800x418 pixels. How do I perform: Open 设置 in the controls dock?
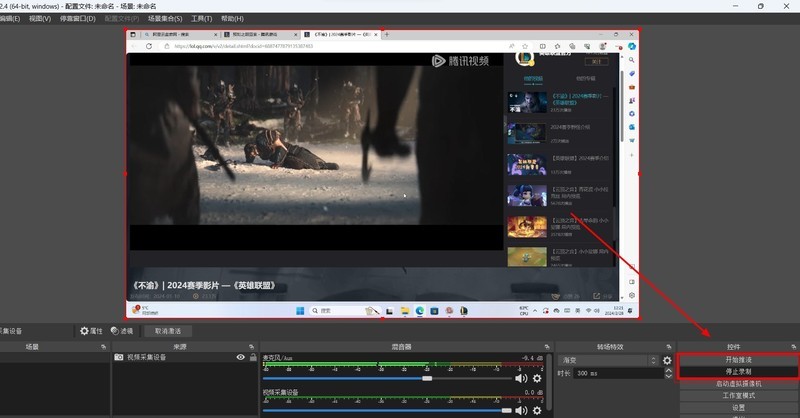(x=738, y=407)
